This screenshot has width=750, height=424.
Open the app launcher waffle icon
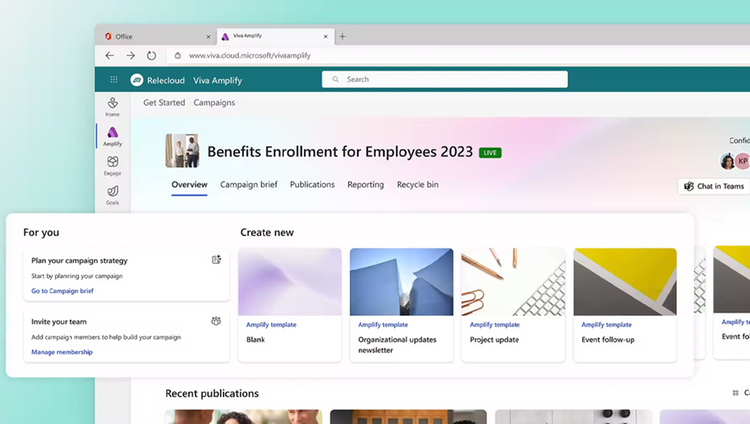(114, 79)
